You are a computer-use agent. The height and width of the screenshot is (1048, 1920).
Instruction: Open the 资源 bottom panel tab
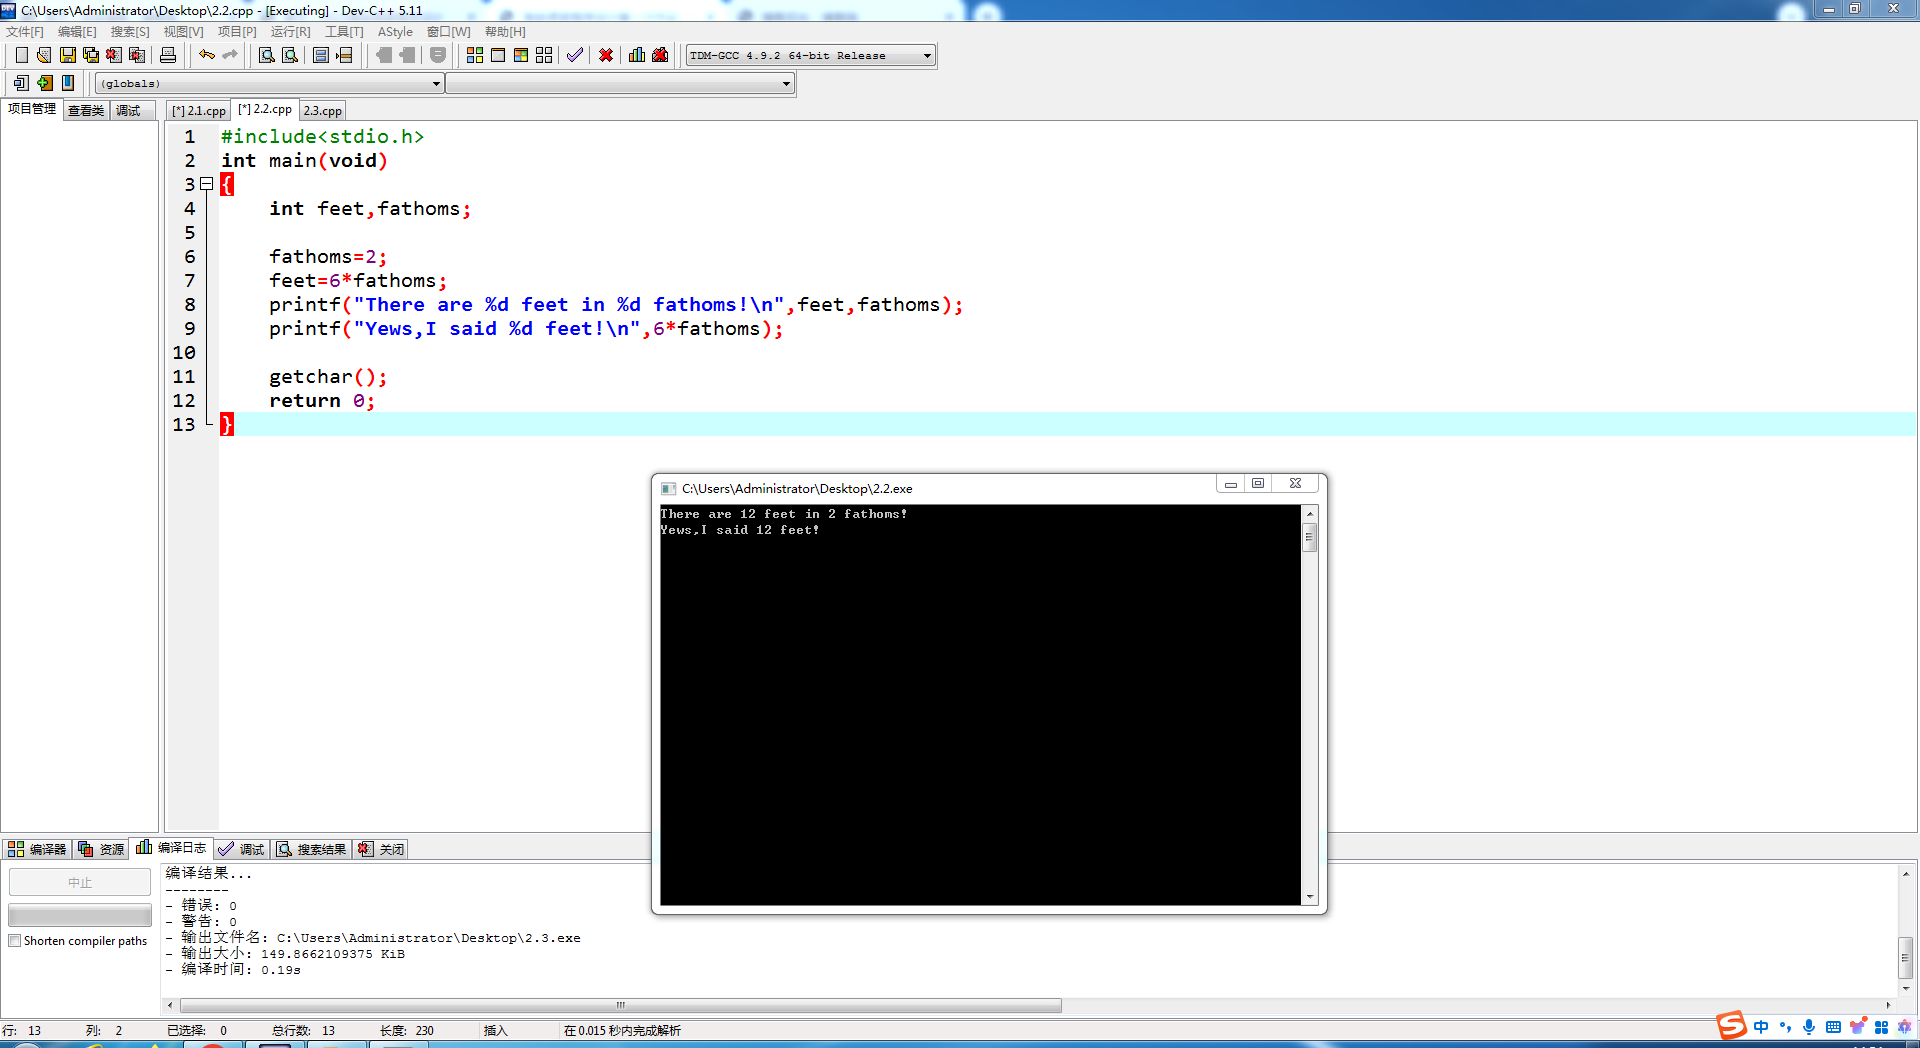(101, 849)
